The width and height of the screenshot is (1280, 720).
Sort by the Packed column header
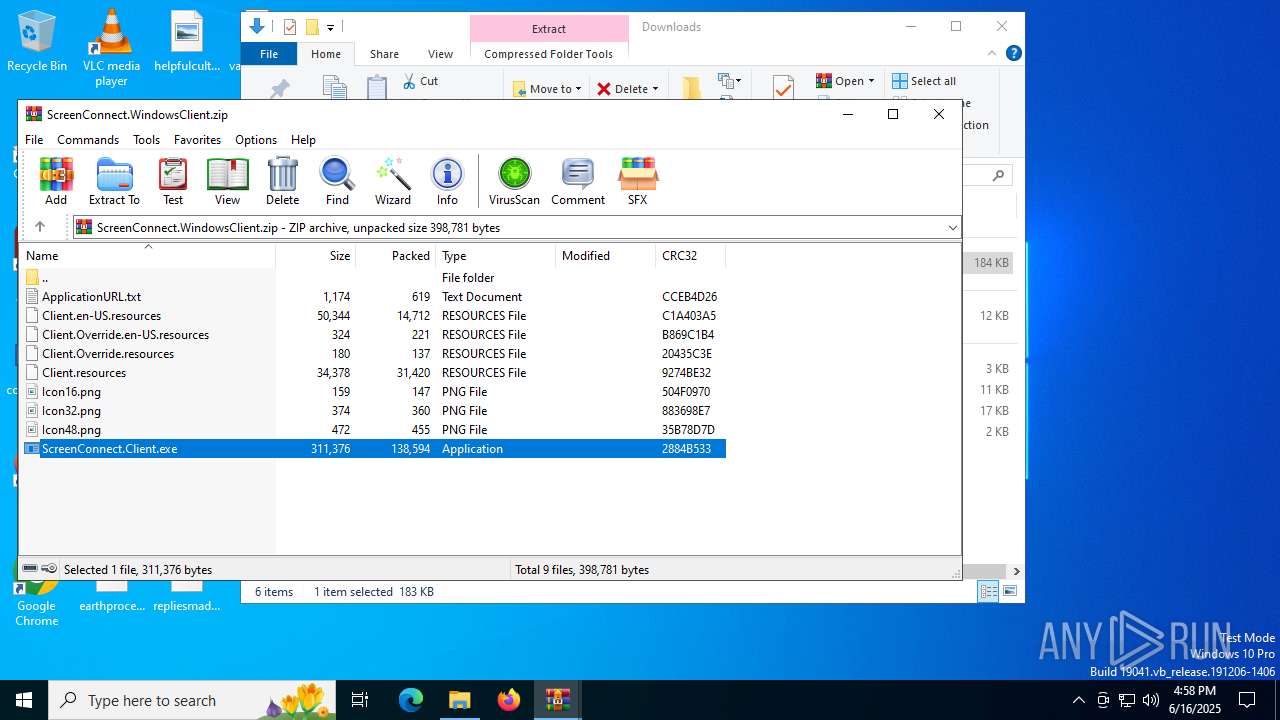396,256
